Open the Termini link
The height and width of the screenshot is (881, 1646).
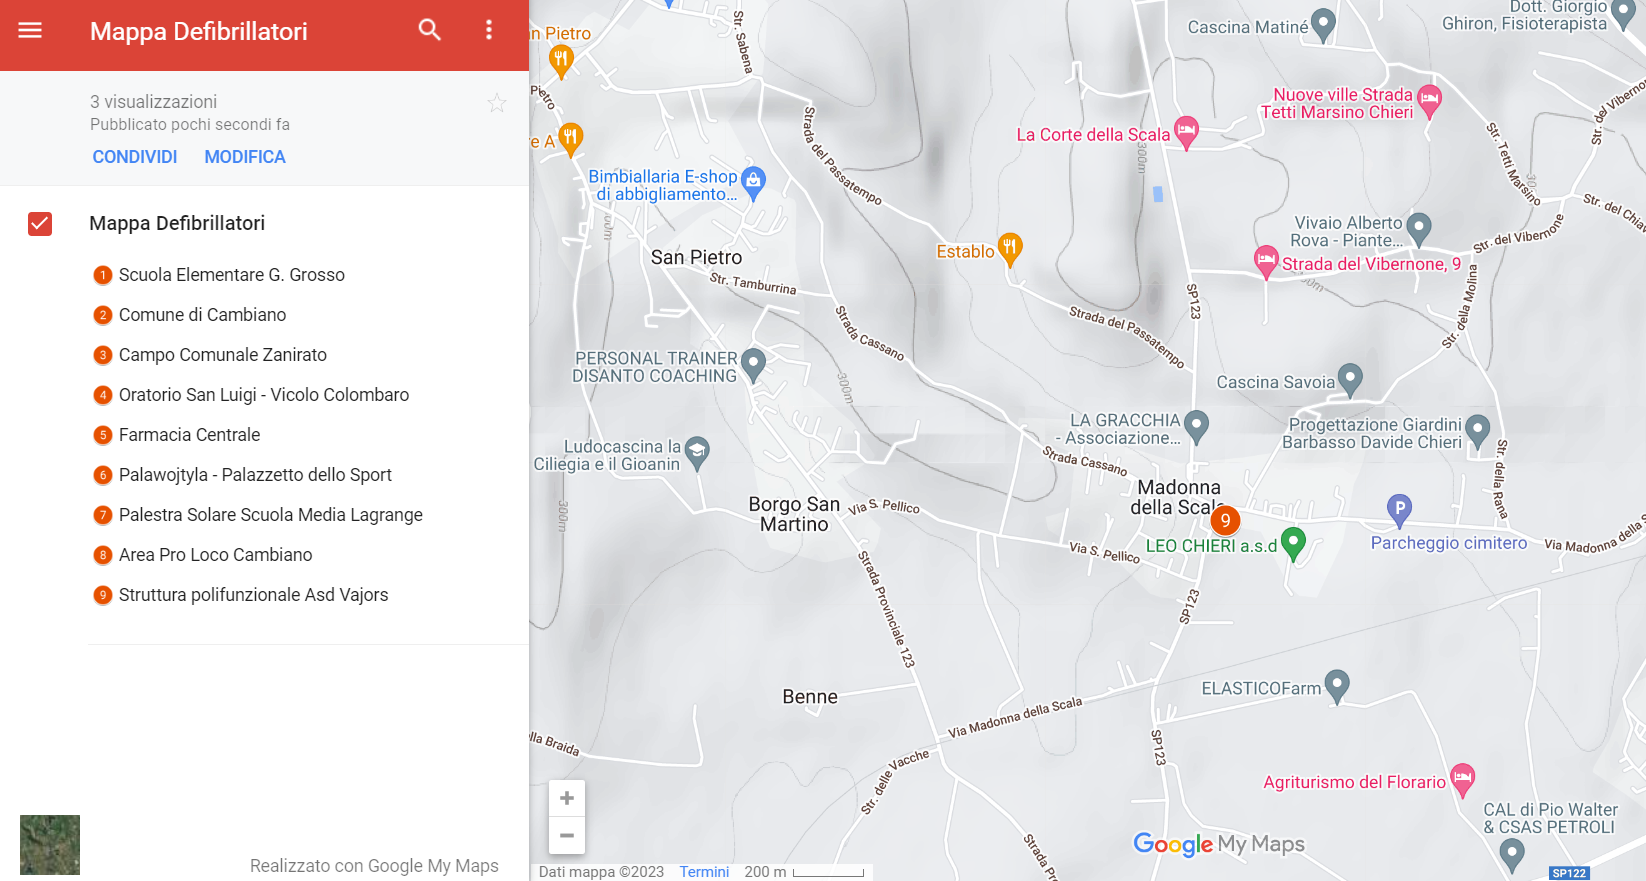(x=704, y=872)
